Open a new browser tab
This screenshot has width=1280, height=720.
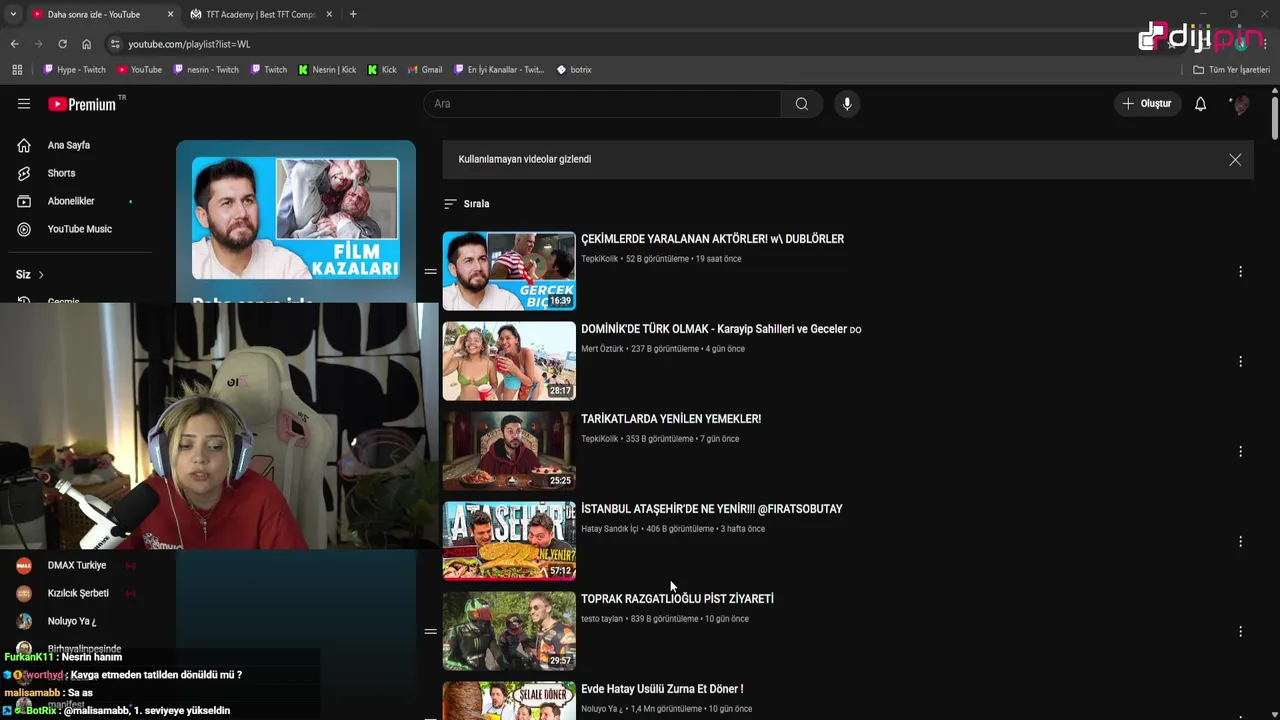pos(353,14)
